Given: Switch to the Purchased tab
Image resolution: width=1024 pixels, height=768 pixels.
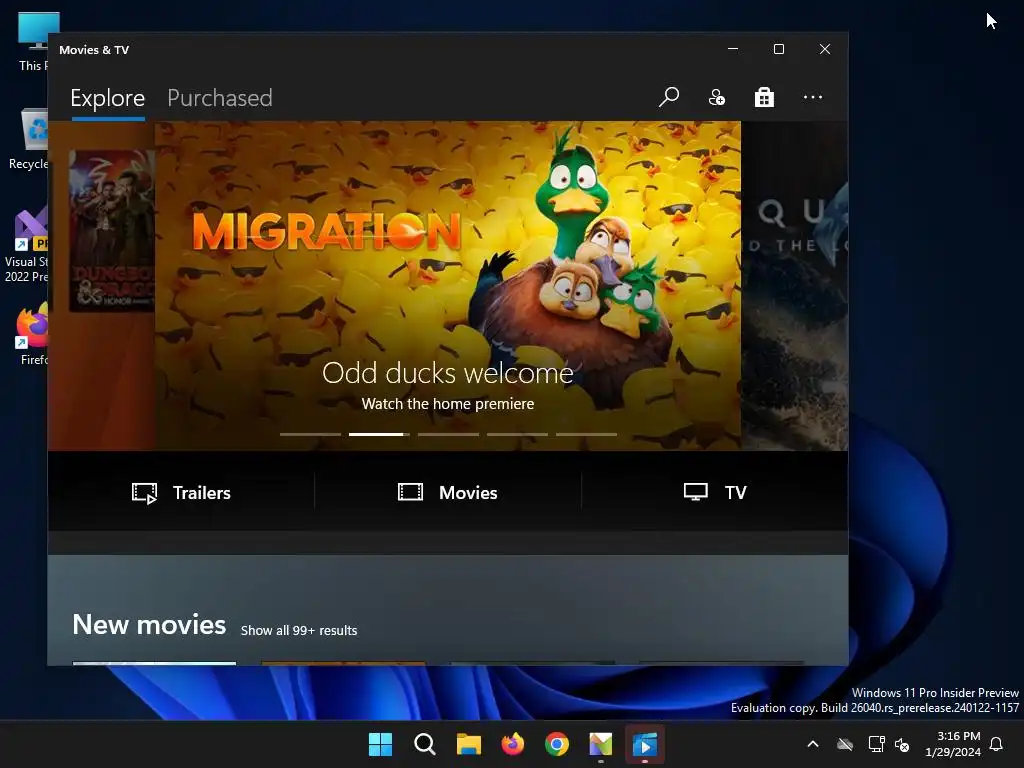Looking at the screenshot, I should (x=219, y=98).
